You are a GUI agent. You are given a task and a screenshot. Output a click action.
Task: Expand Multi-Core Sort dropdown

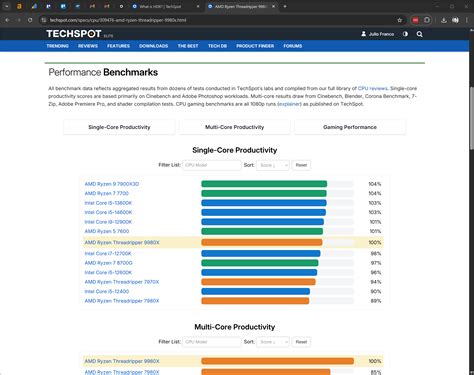(273, 342)
